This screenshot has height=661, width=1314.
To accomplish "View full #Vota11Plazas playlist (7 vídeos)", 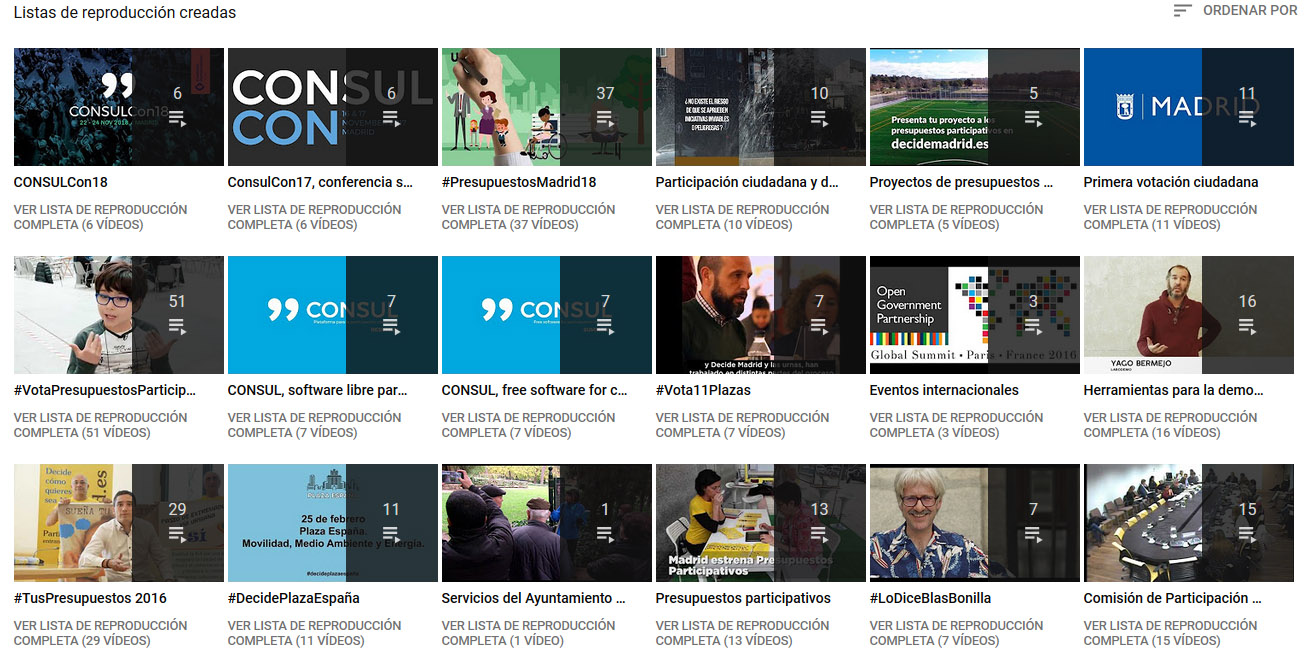I will point(742,425).
